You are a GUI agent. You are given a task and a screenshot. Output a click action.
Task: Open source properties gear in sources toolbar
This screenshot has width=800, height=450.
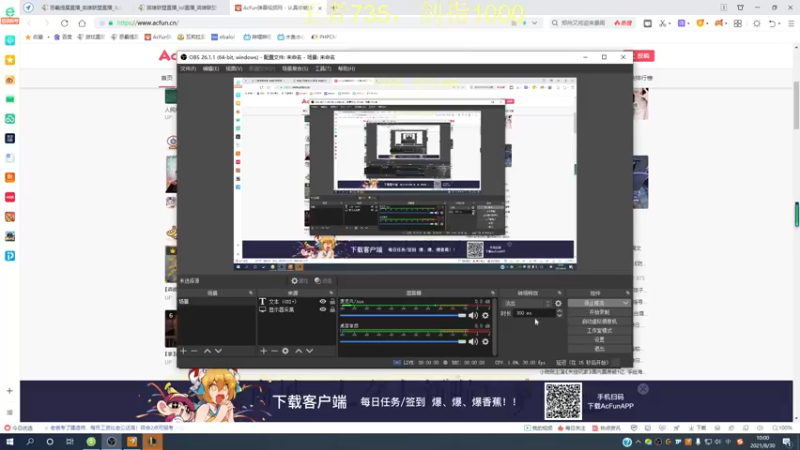(285, 351)
